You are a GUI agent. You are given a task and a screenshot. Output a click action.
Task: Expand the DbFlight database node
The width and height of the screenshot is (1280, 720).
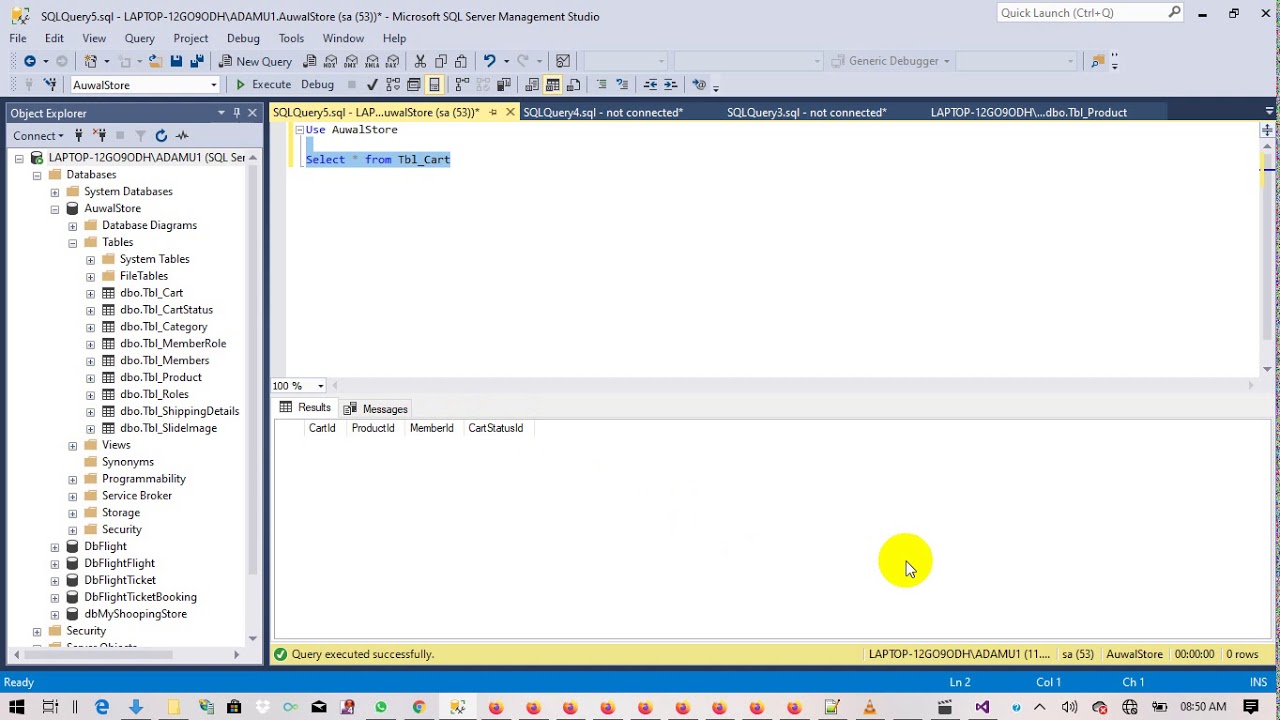[55, 547]
